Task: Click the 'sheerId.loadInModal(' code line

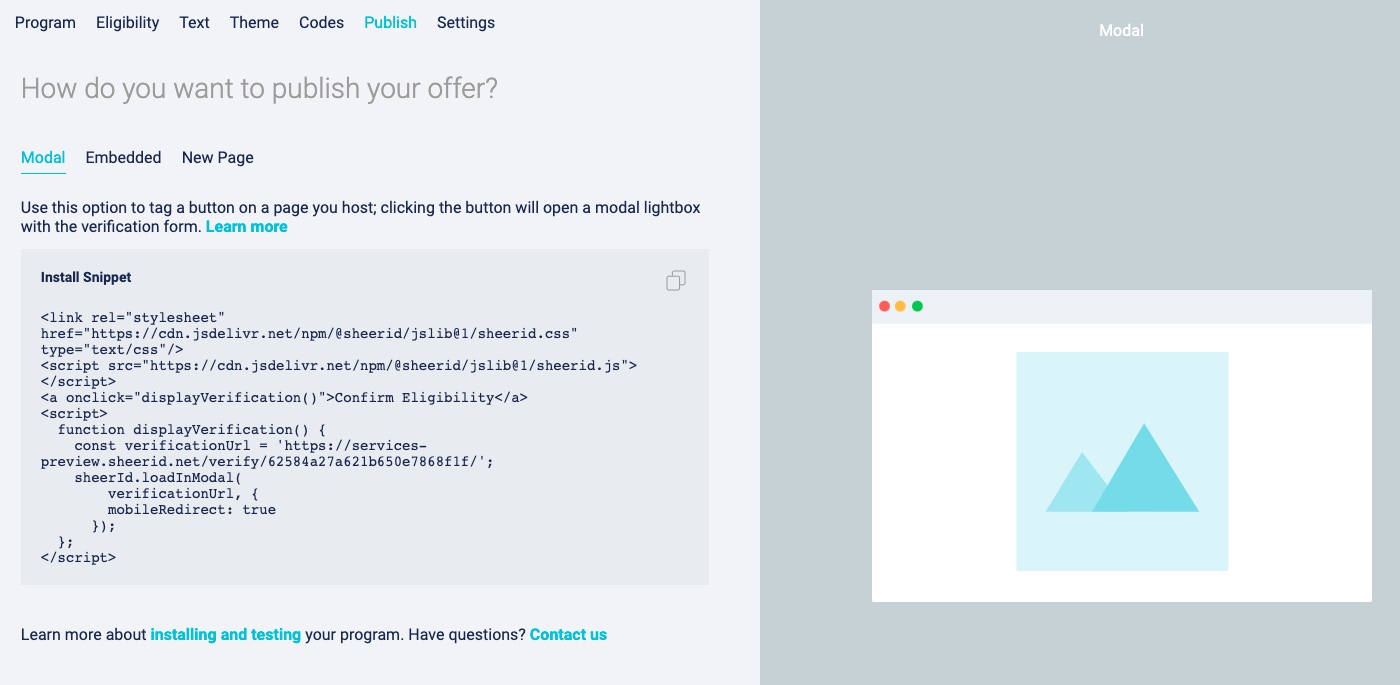Action: (x=158, y=477)
